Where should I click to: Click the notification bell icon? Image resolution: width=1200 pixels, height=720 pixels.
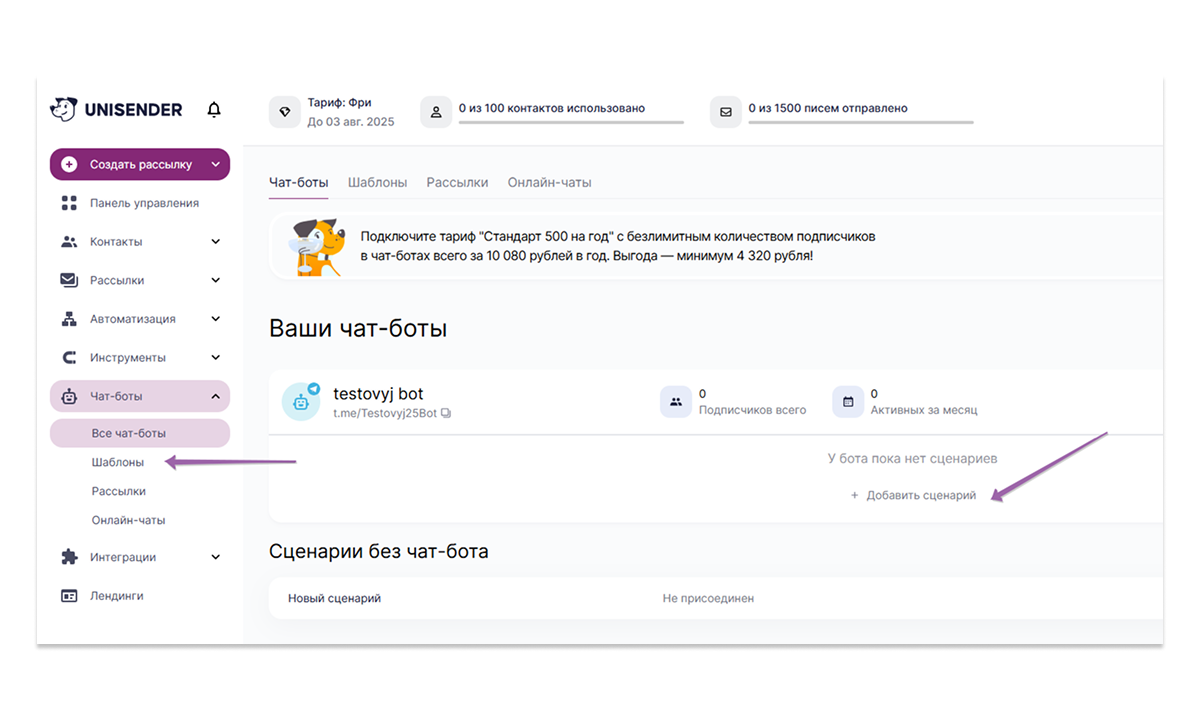coord(214,110)
